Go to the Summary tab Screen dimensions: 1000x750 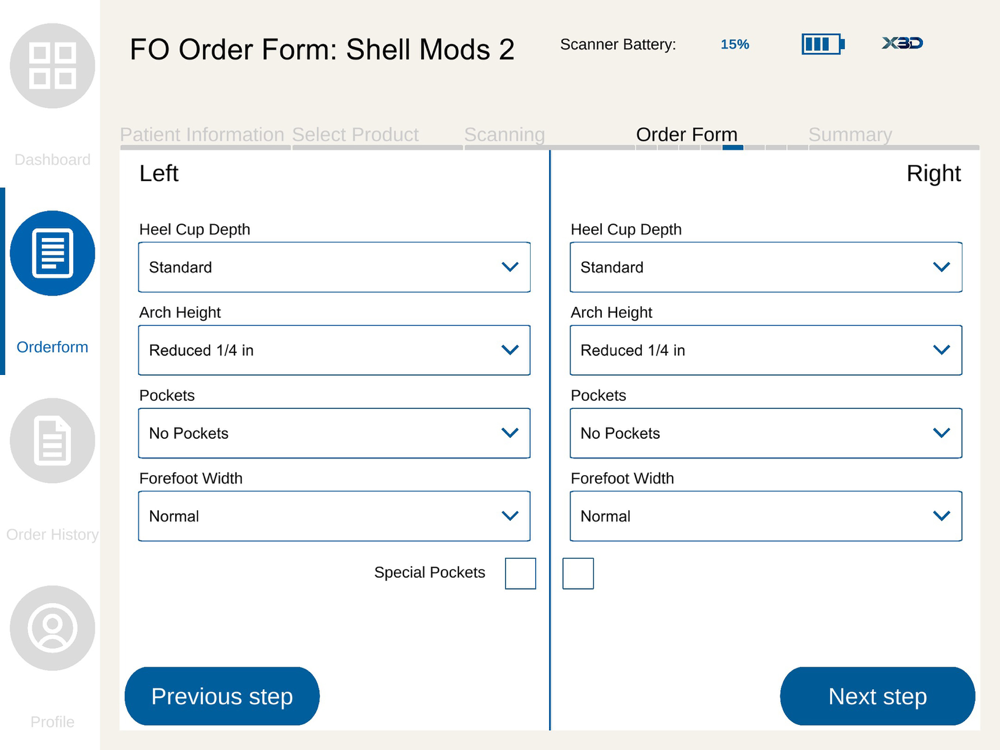[850, 135]
